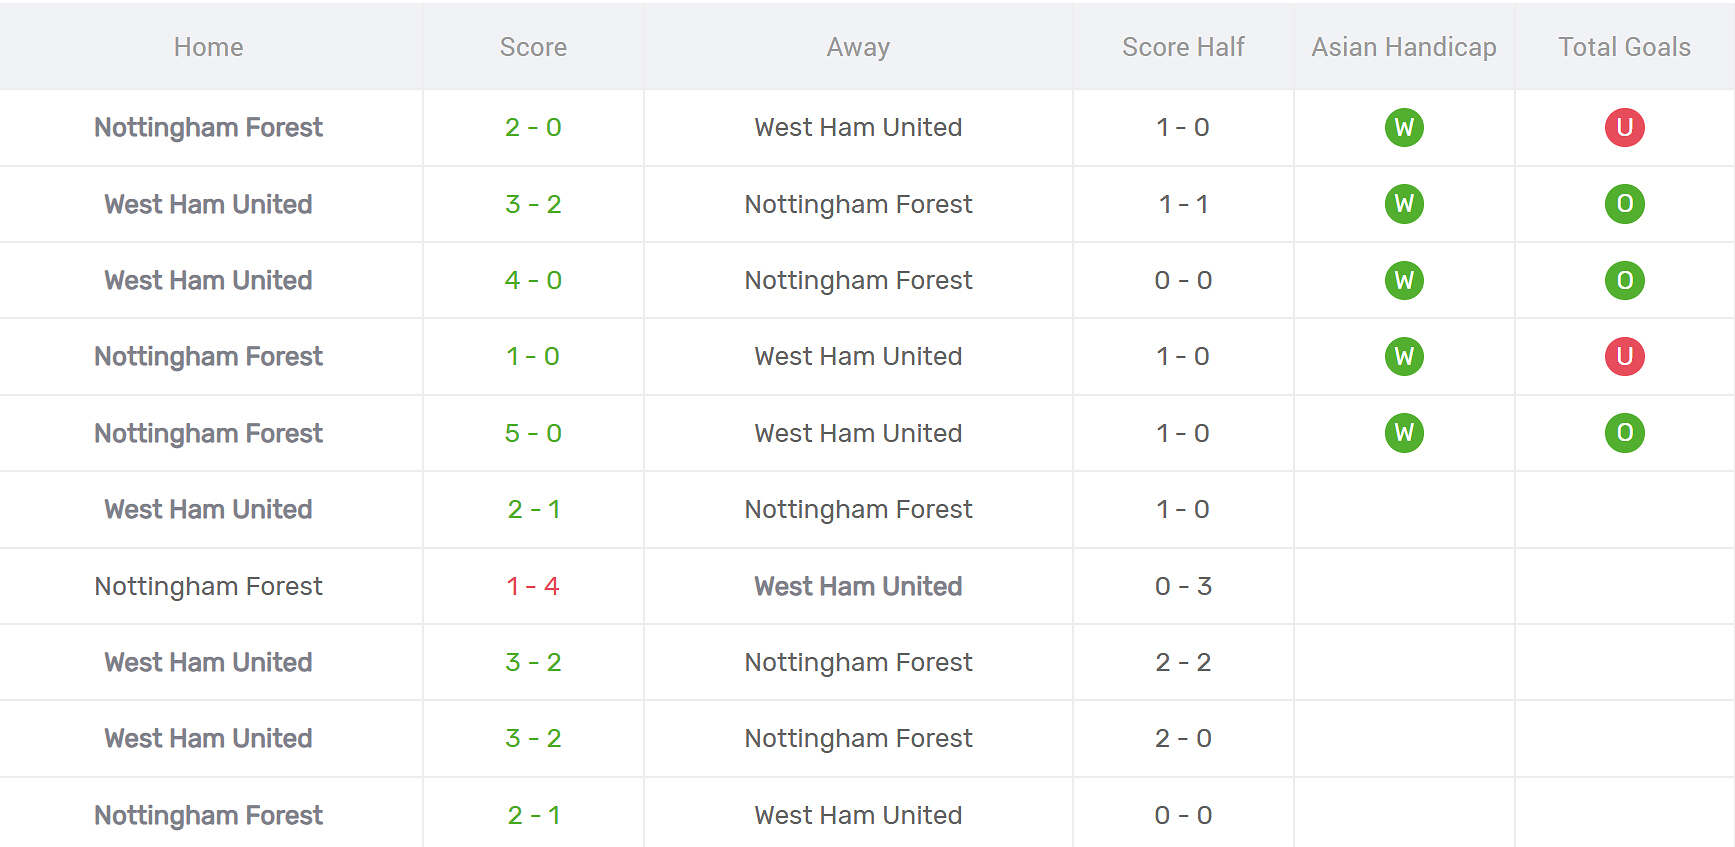Click the Home column header
Viewport: 1735px width, 847px height.
click(208, 47)
